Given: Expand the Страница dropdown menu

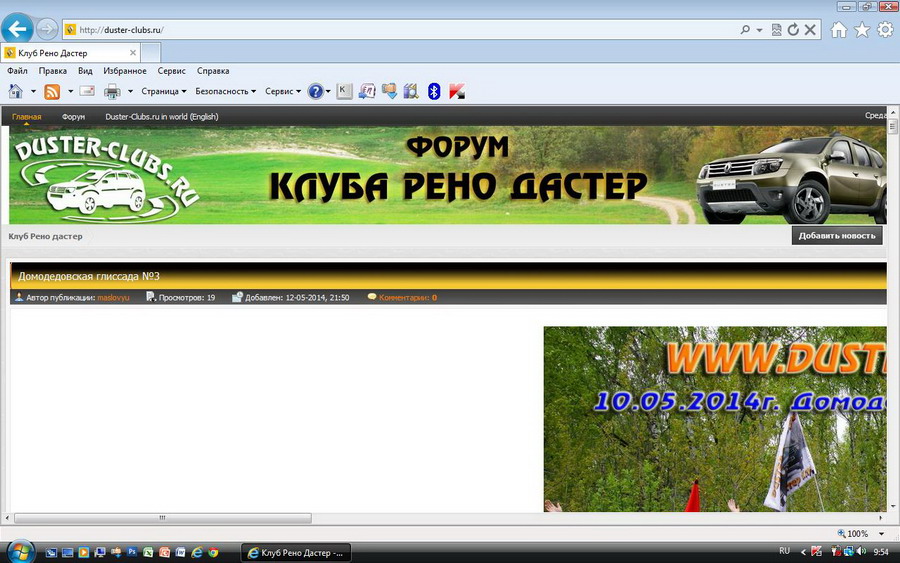Looking at the screenshot, I should click(164, 92).
